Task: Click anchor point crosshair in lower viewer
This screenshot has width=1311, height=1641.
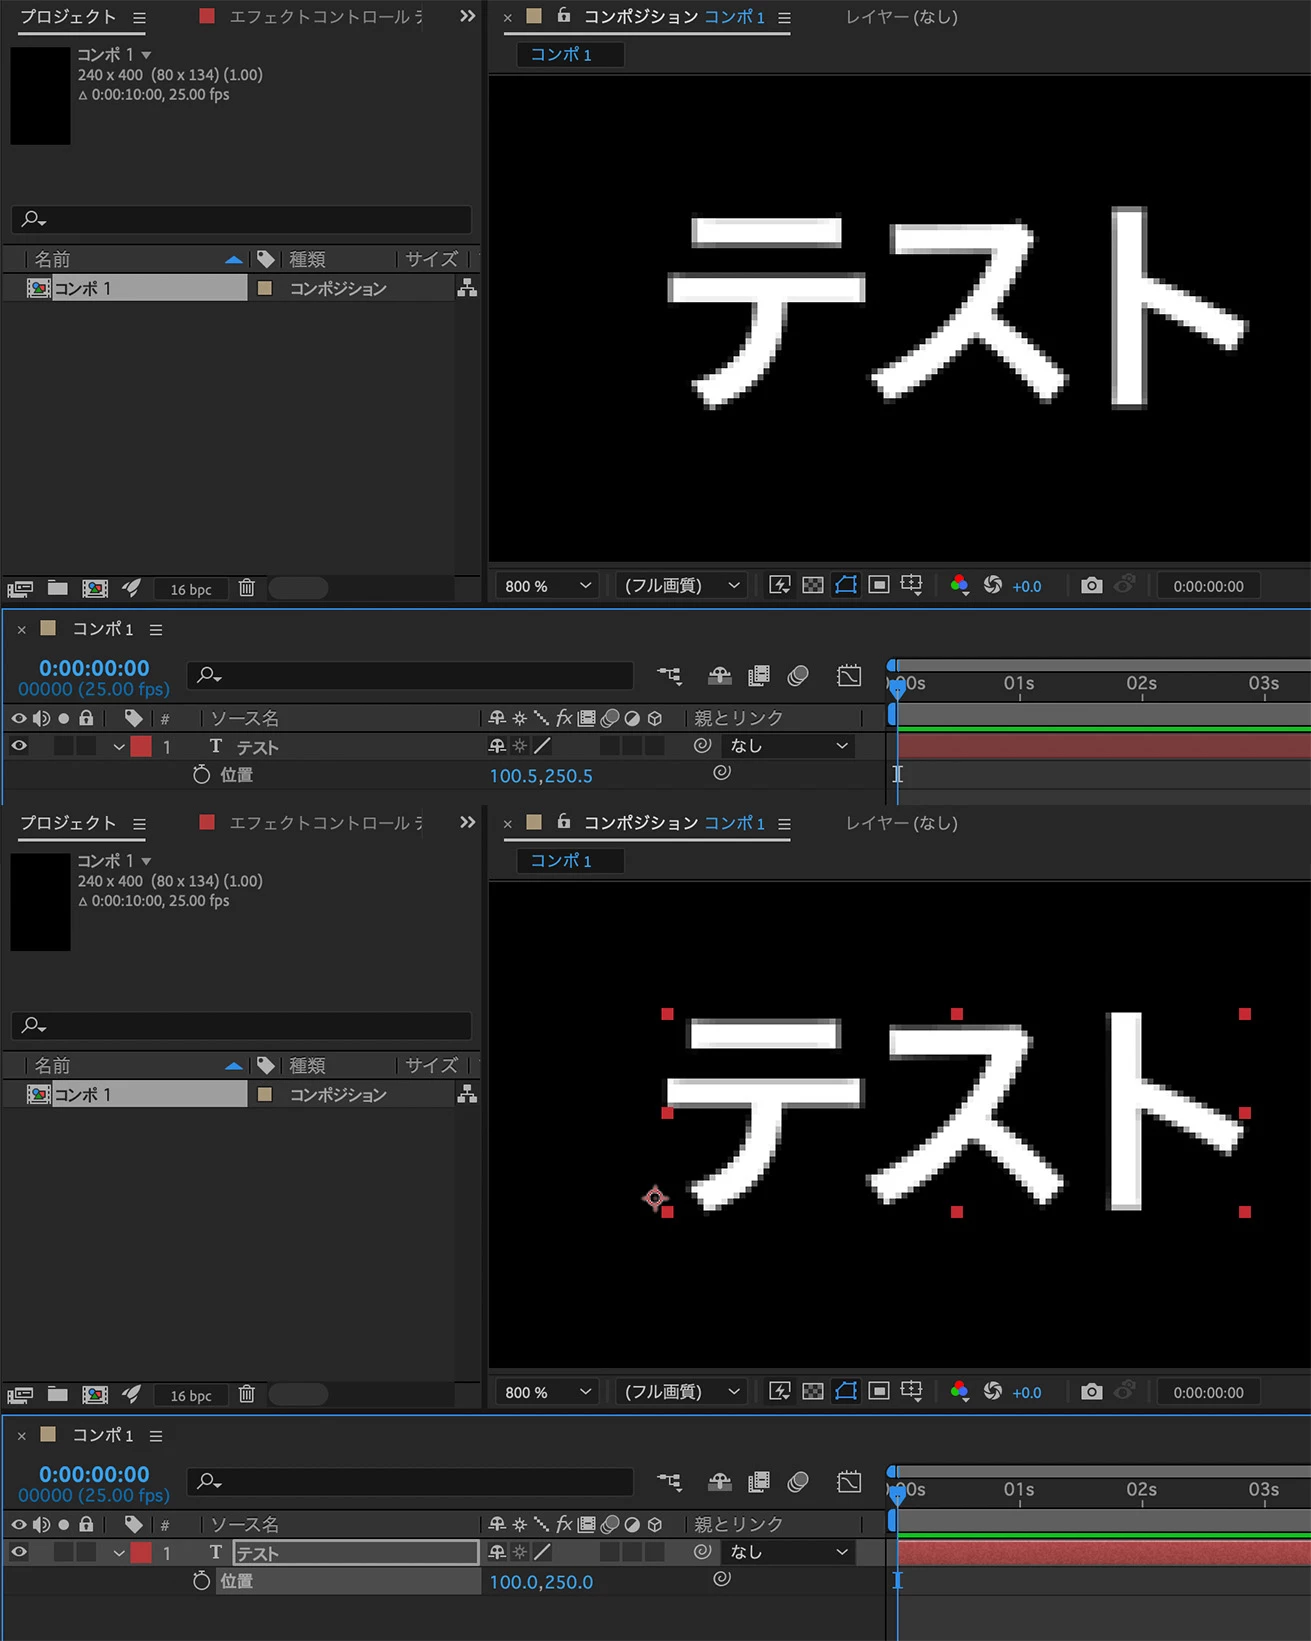Action: pyautogui.click(x=655, y=1198)
